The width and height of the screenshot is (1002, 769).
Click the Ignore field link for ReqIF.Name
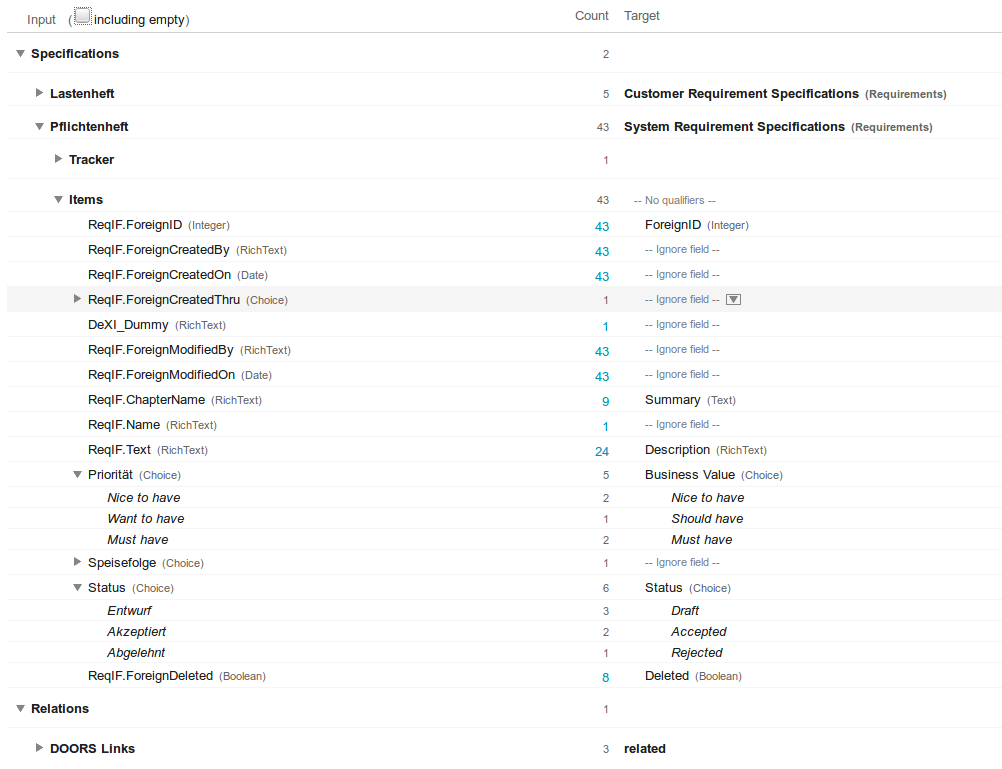681,424
